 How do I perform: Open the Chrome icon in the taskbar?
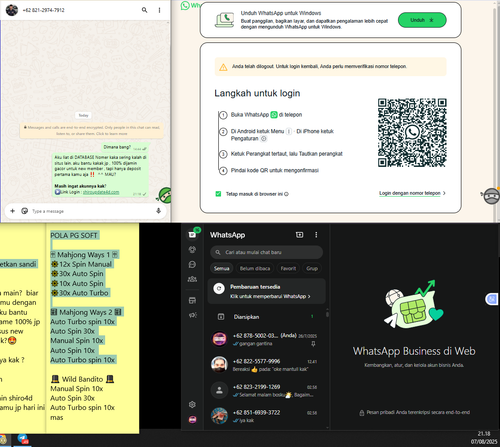pos(3,439)
